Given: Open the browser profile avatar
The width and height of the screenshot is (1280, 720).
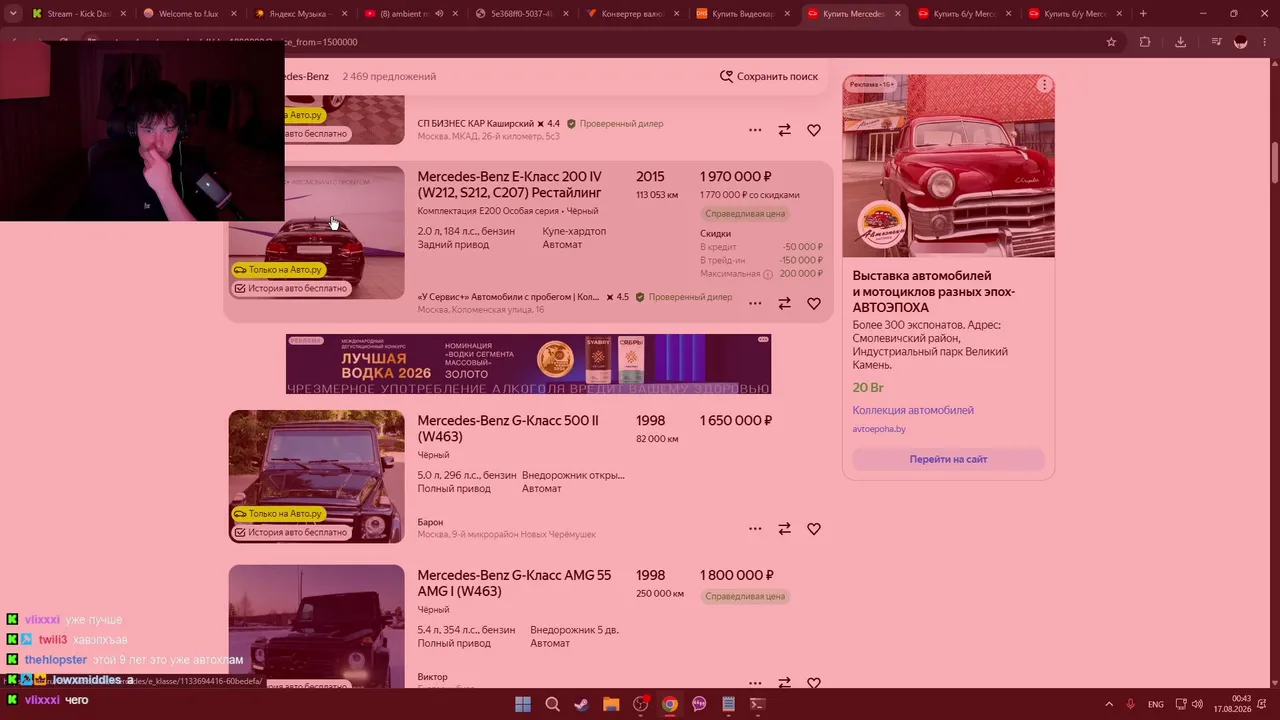Looking at the screenshot, I should (x=1241, y=42).
